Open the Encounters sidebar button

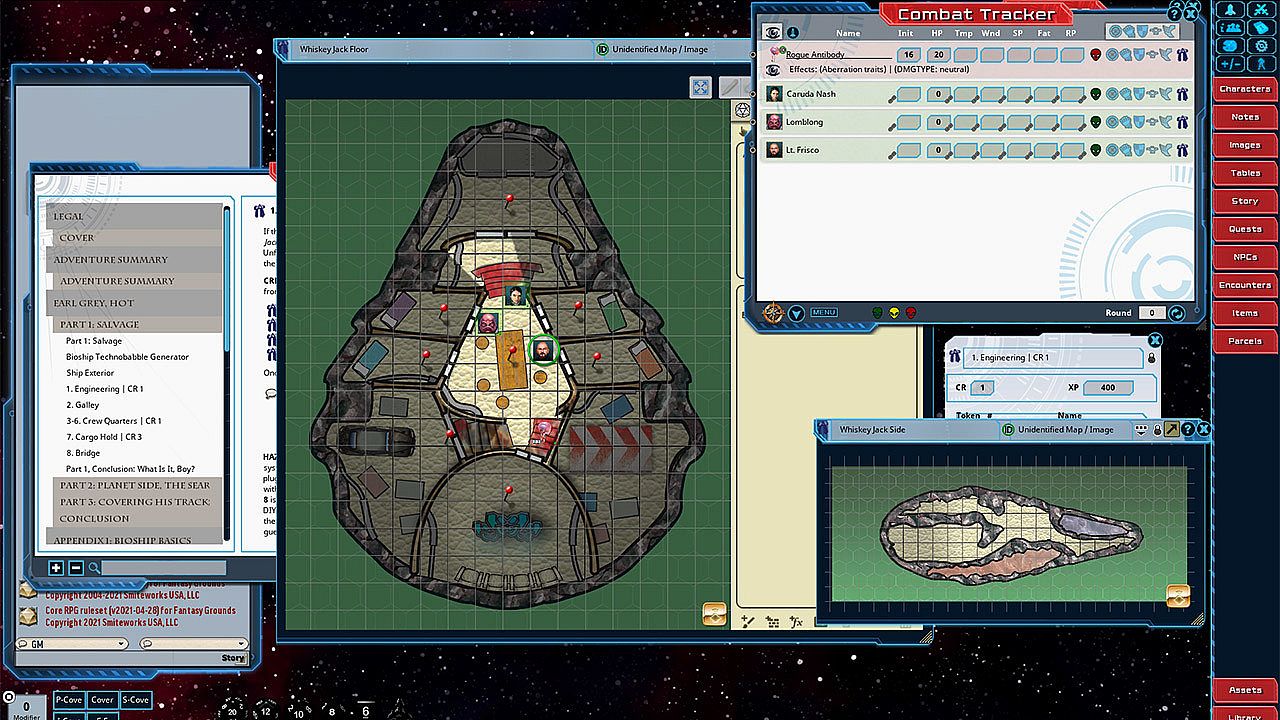(x=1244, y=285)
